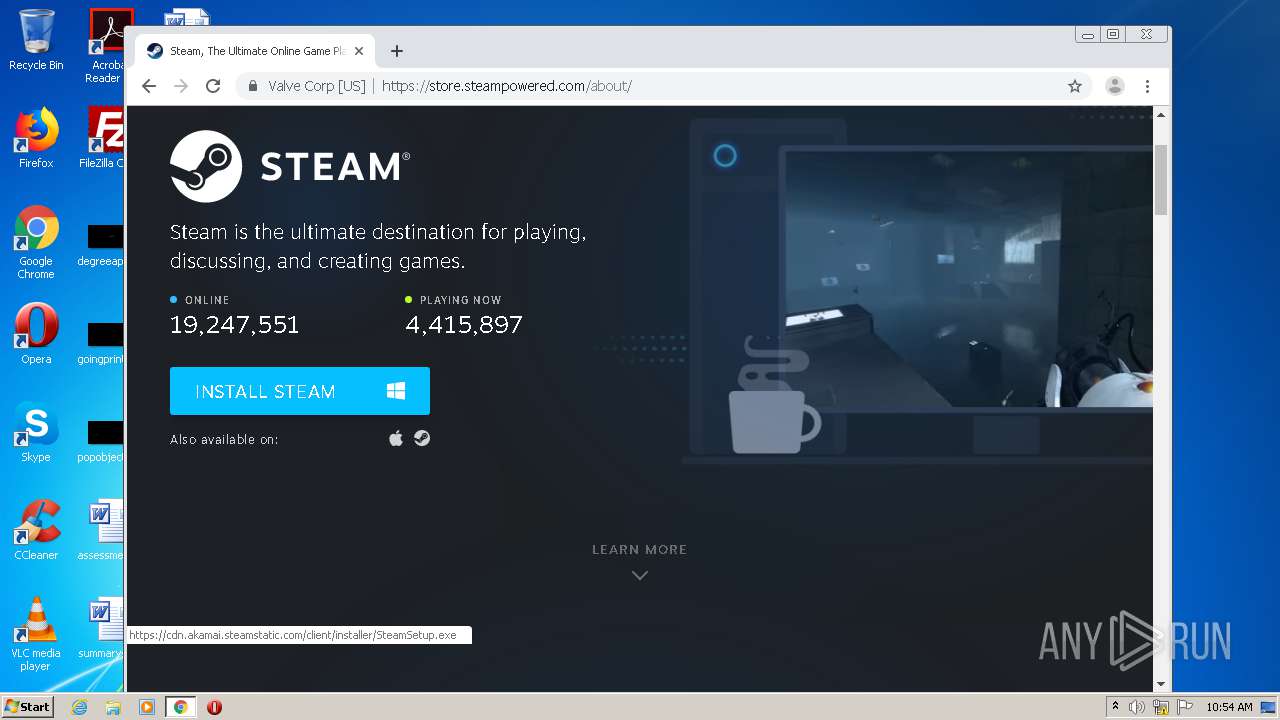This screenshot has width=1280, height=720.
Task: Click the Windows Start button
Action: [x=28, y=706]
